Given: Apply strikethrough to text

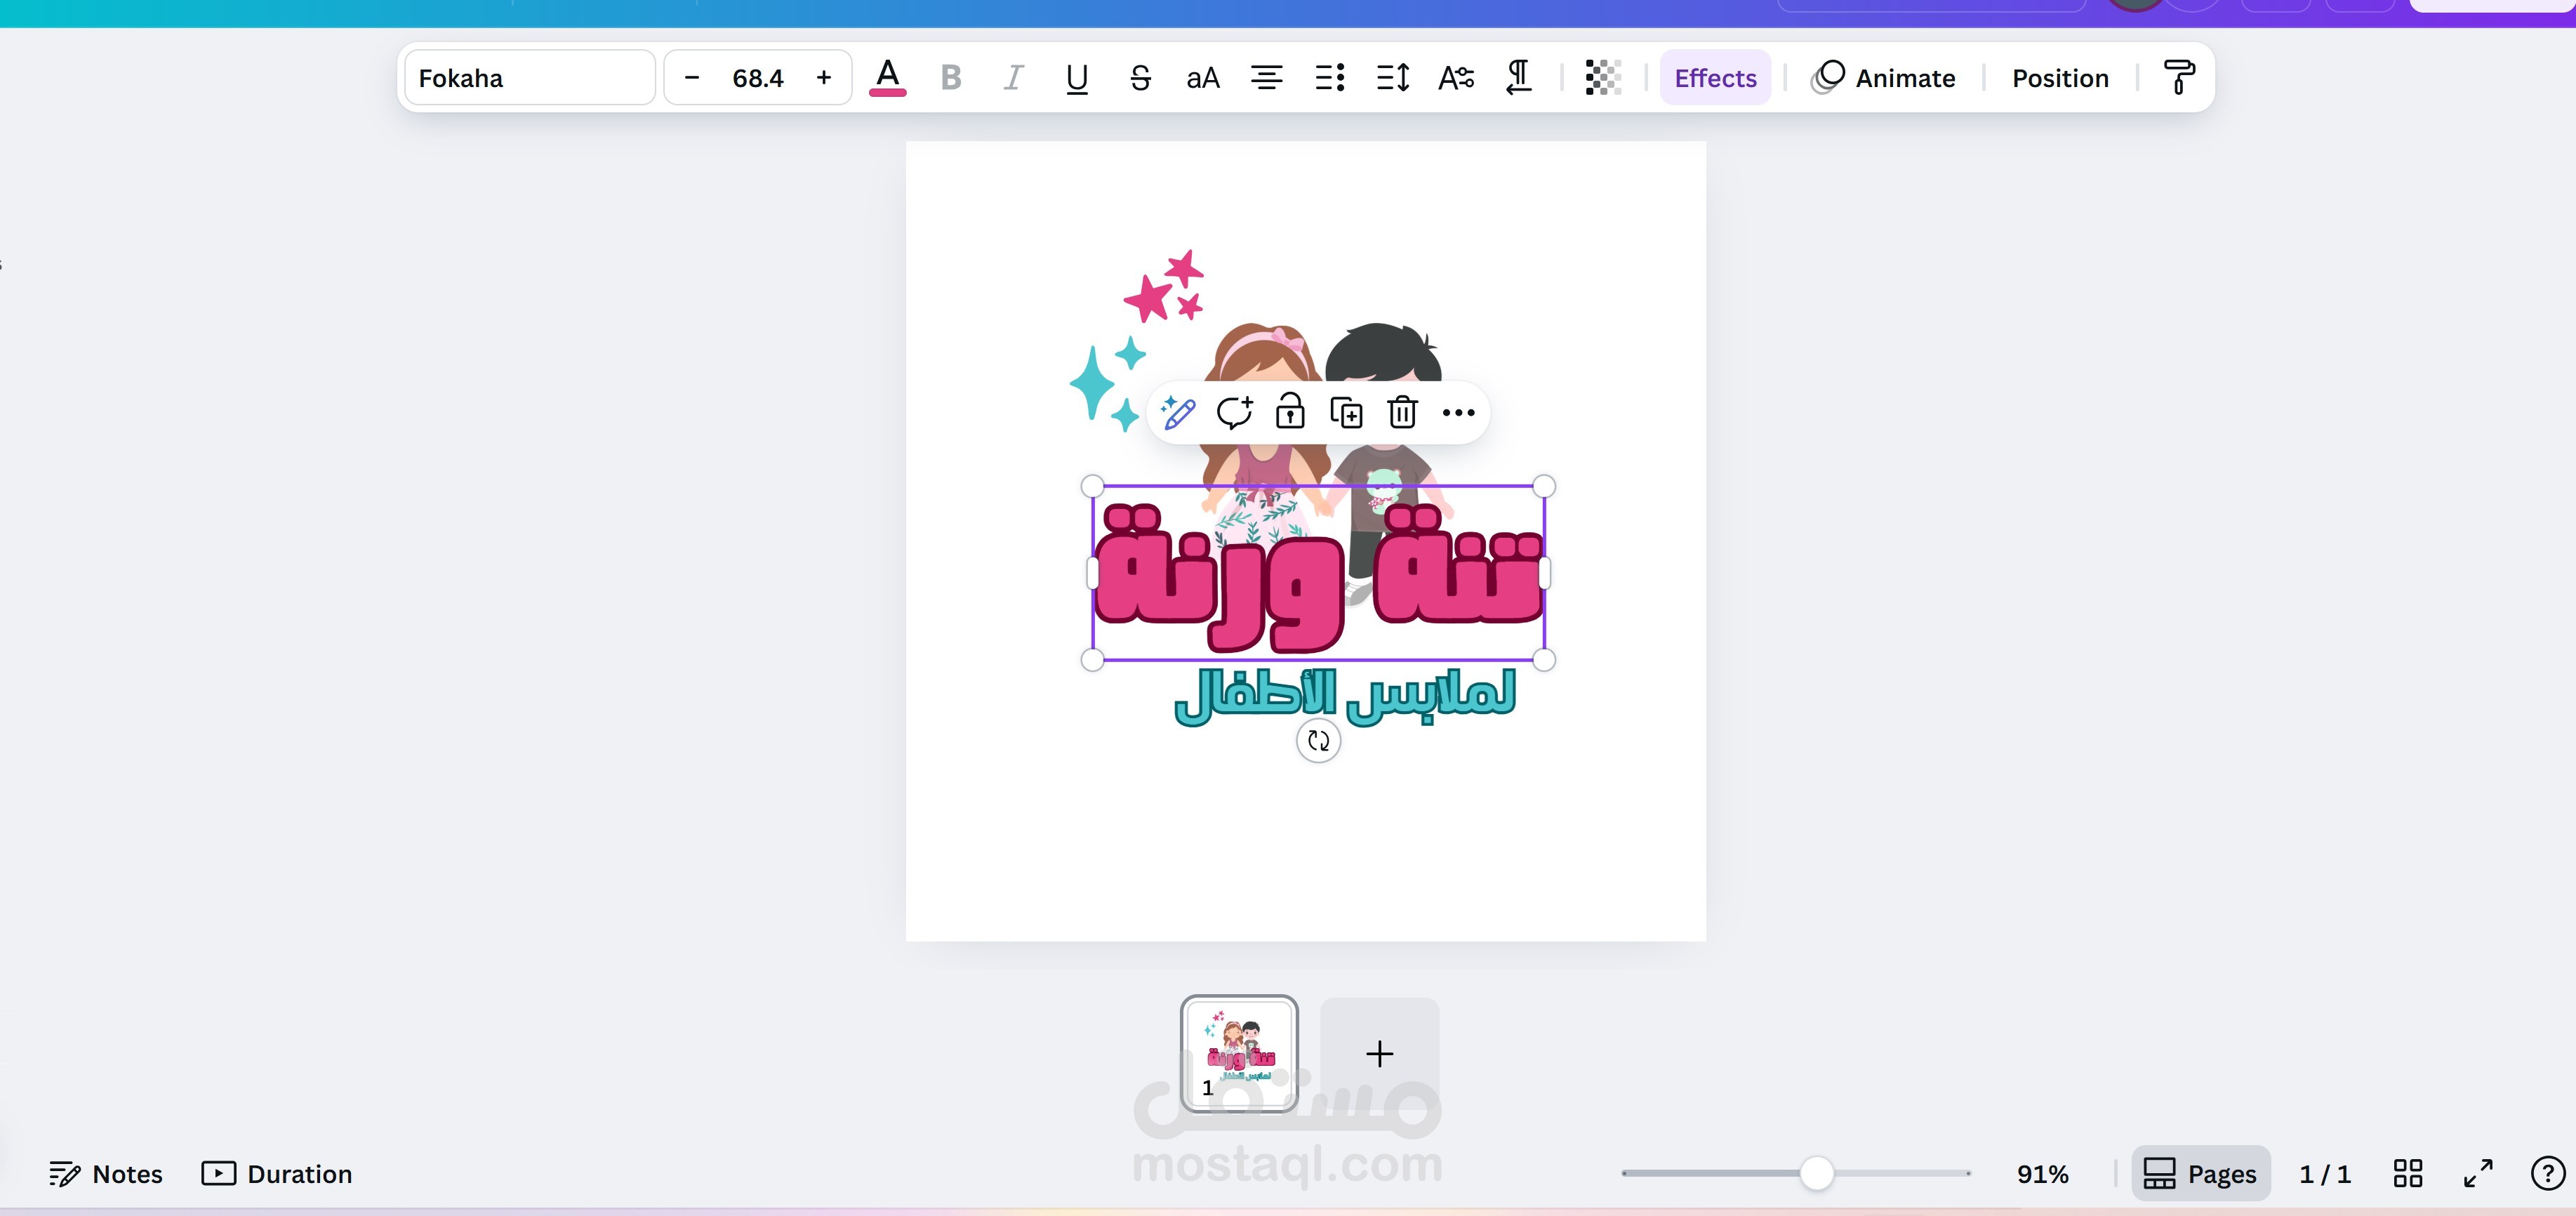Looking at the screenshot, I should pyautogui.click(x=1140, y=78).
